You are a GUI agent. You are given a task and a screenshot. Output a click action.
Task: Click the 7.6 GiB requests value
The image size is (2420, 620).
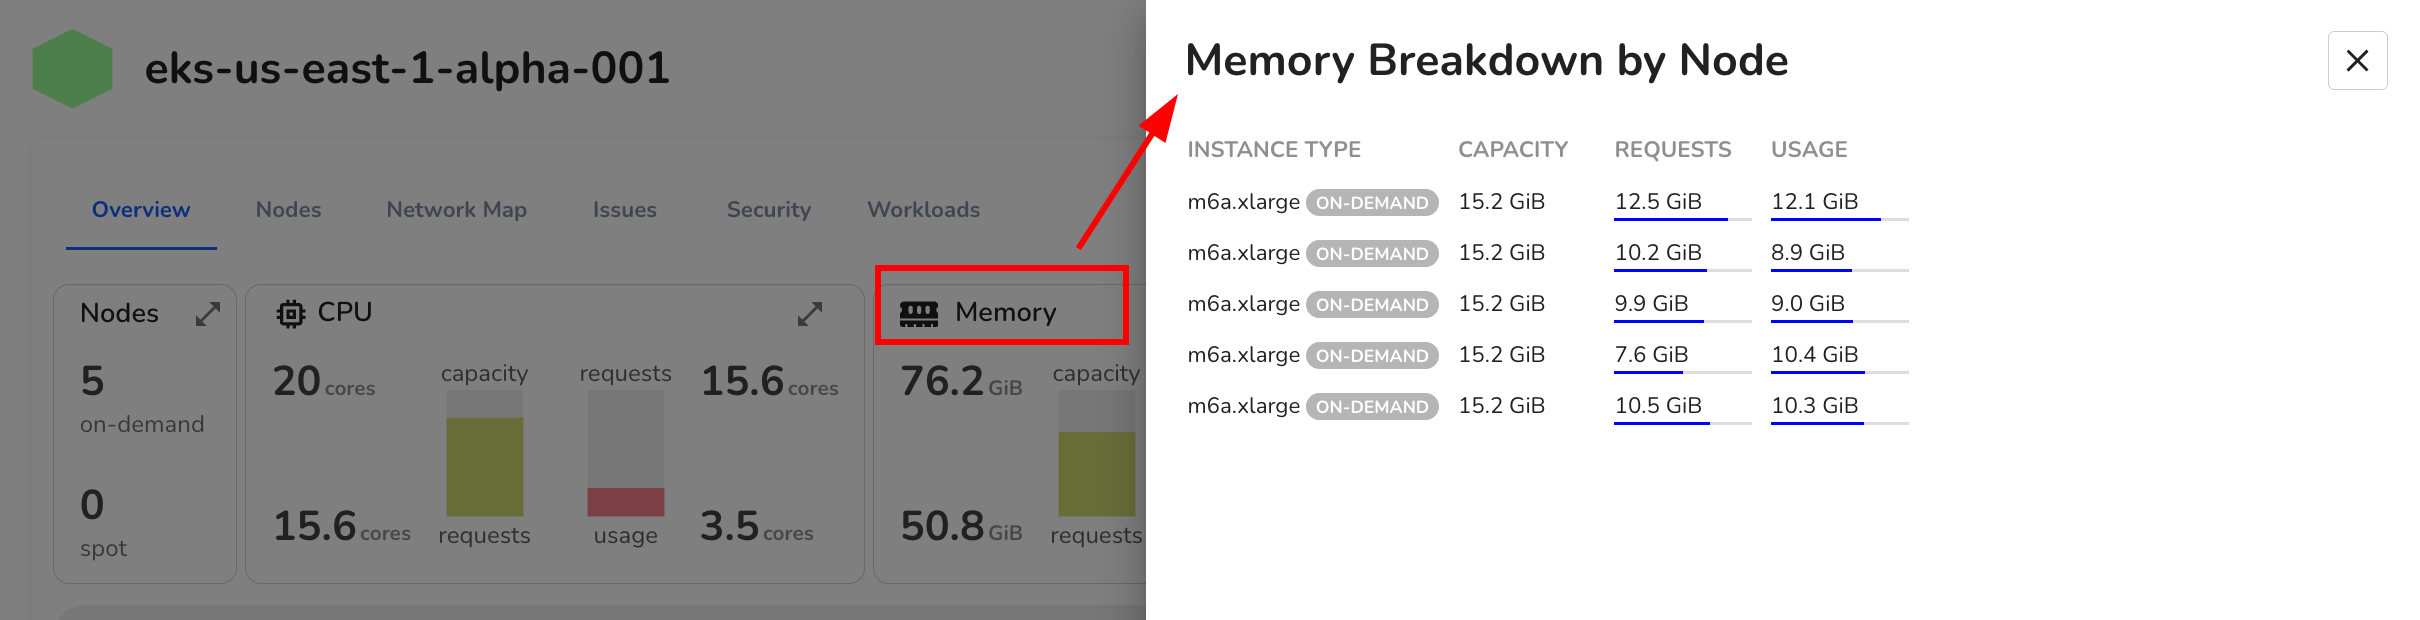tap(1651, 355)
